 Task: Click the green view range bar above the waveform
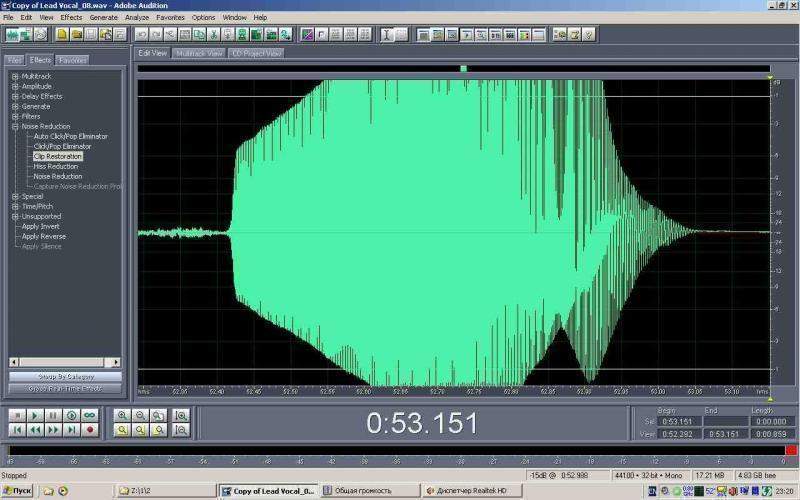463,68
